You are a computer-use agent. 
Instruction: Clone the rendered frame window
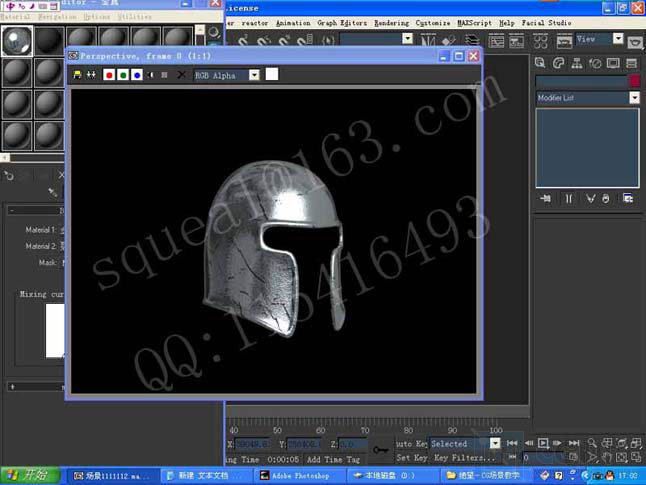91,75
